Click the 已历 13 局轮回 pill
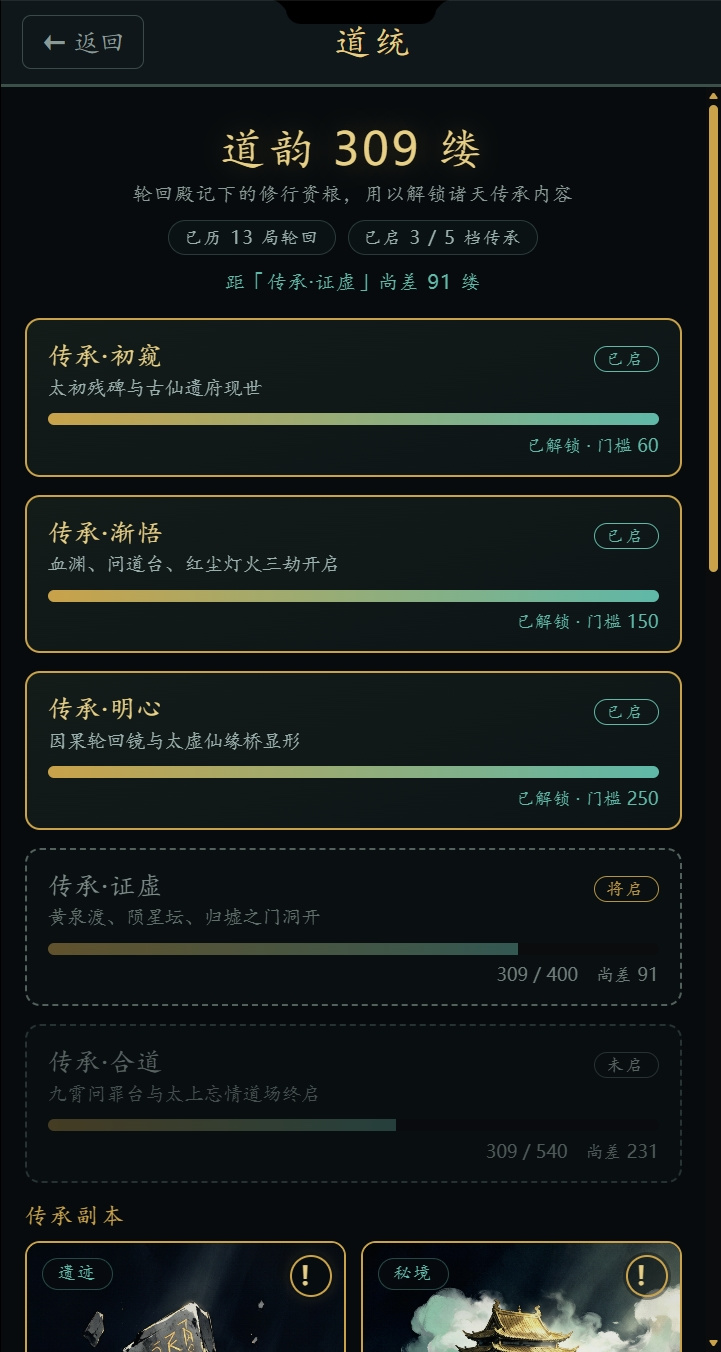Viewport: 721px width, 1352px height. click(252, 238)
